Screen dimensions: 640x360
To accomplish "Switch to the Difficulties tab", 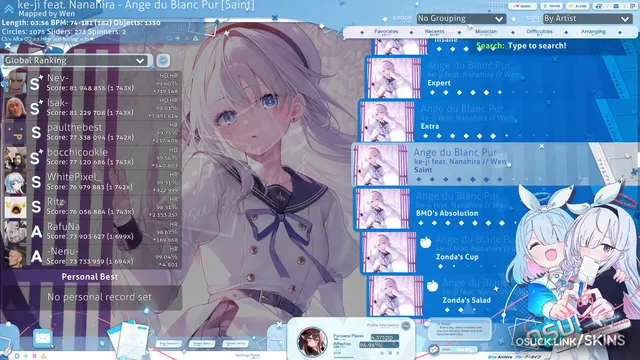I will coord(539,31).
